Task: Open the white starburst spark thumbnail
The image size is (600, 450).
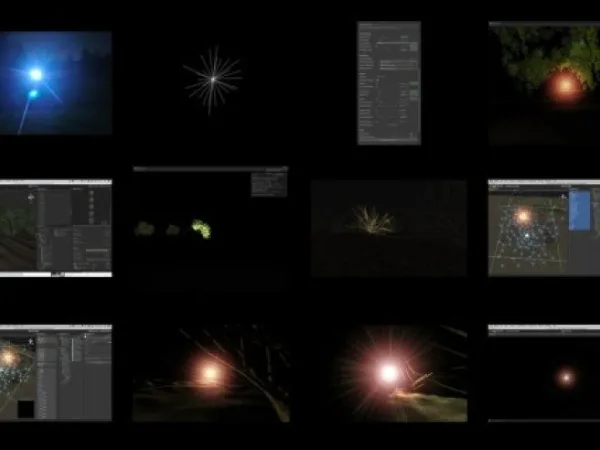Action: click(213, 80)
